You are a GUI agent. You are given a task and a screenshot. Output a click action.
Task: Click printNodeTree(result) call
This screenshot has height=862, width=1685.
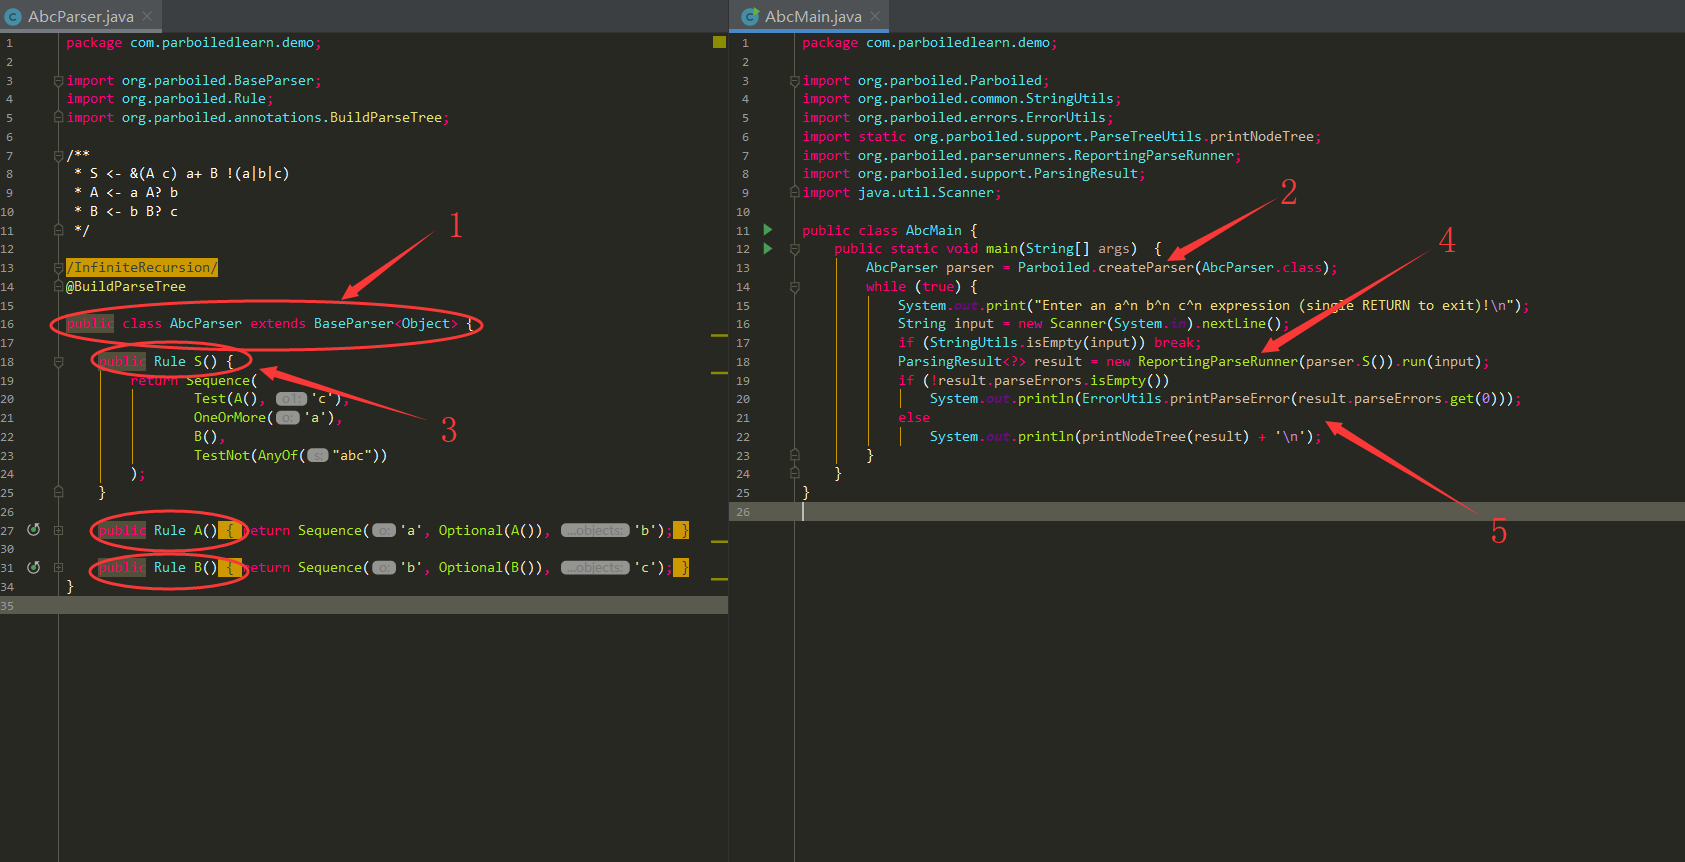[x=1166, y=437]
